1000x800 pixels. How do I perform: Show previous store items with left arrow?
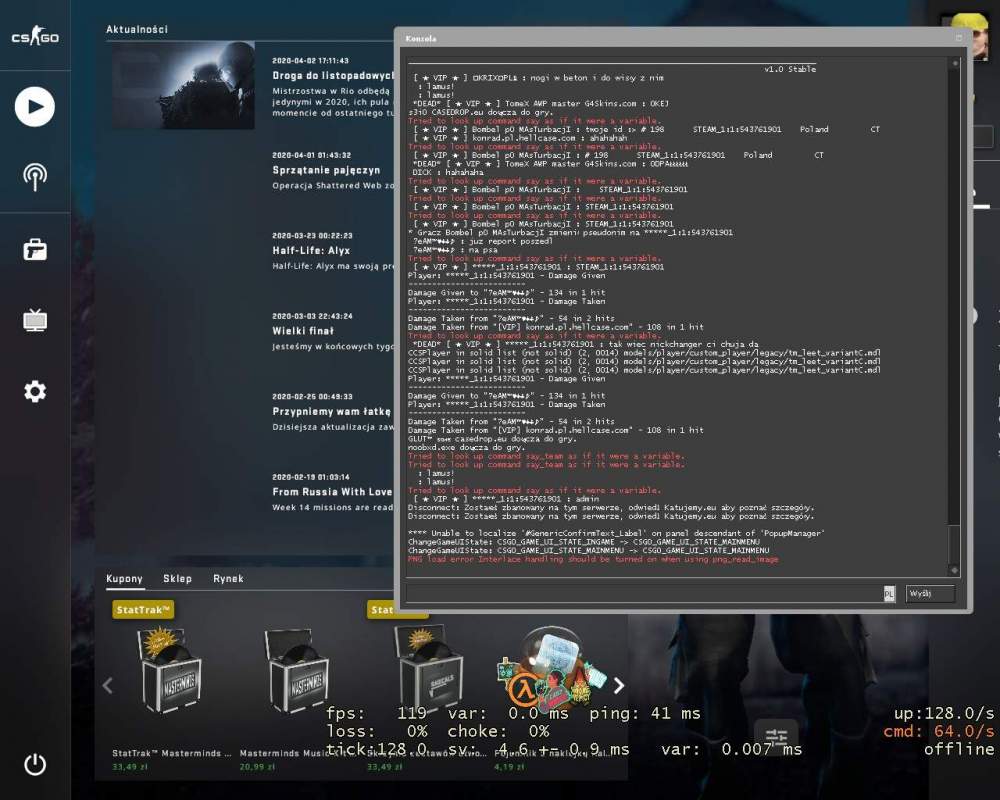coord(108,686)
